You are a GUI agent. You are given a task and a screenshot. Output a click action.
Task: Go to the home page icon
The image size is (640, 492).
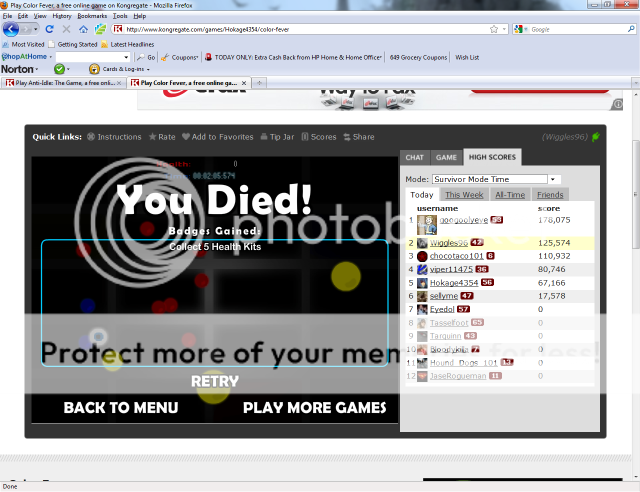pos(83,29)
